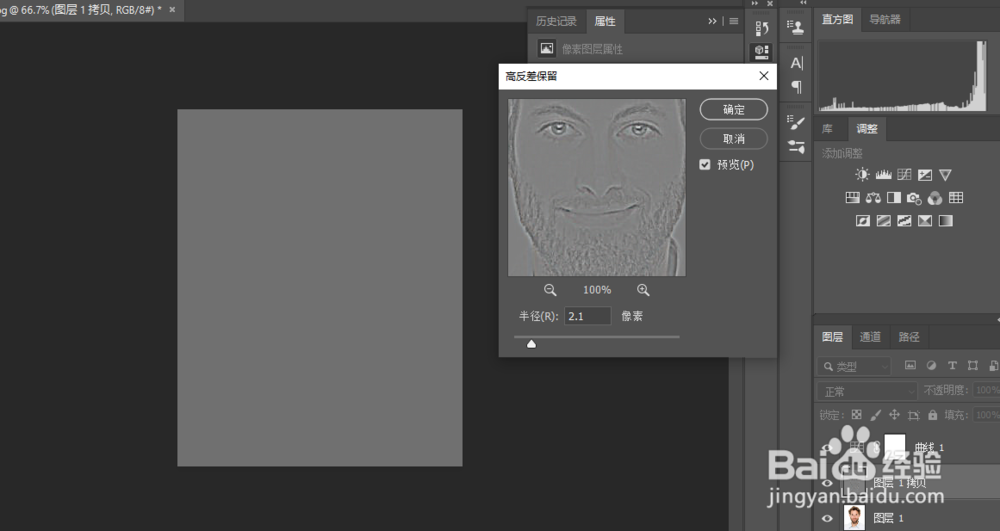Screen dimensions: 1000x531
Task: Open the Character panel icon
Action: tap(796, 63)
